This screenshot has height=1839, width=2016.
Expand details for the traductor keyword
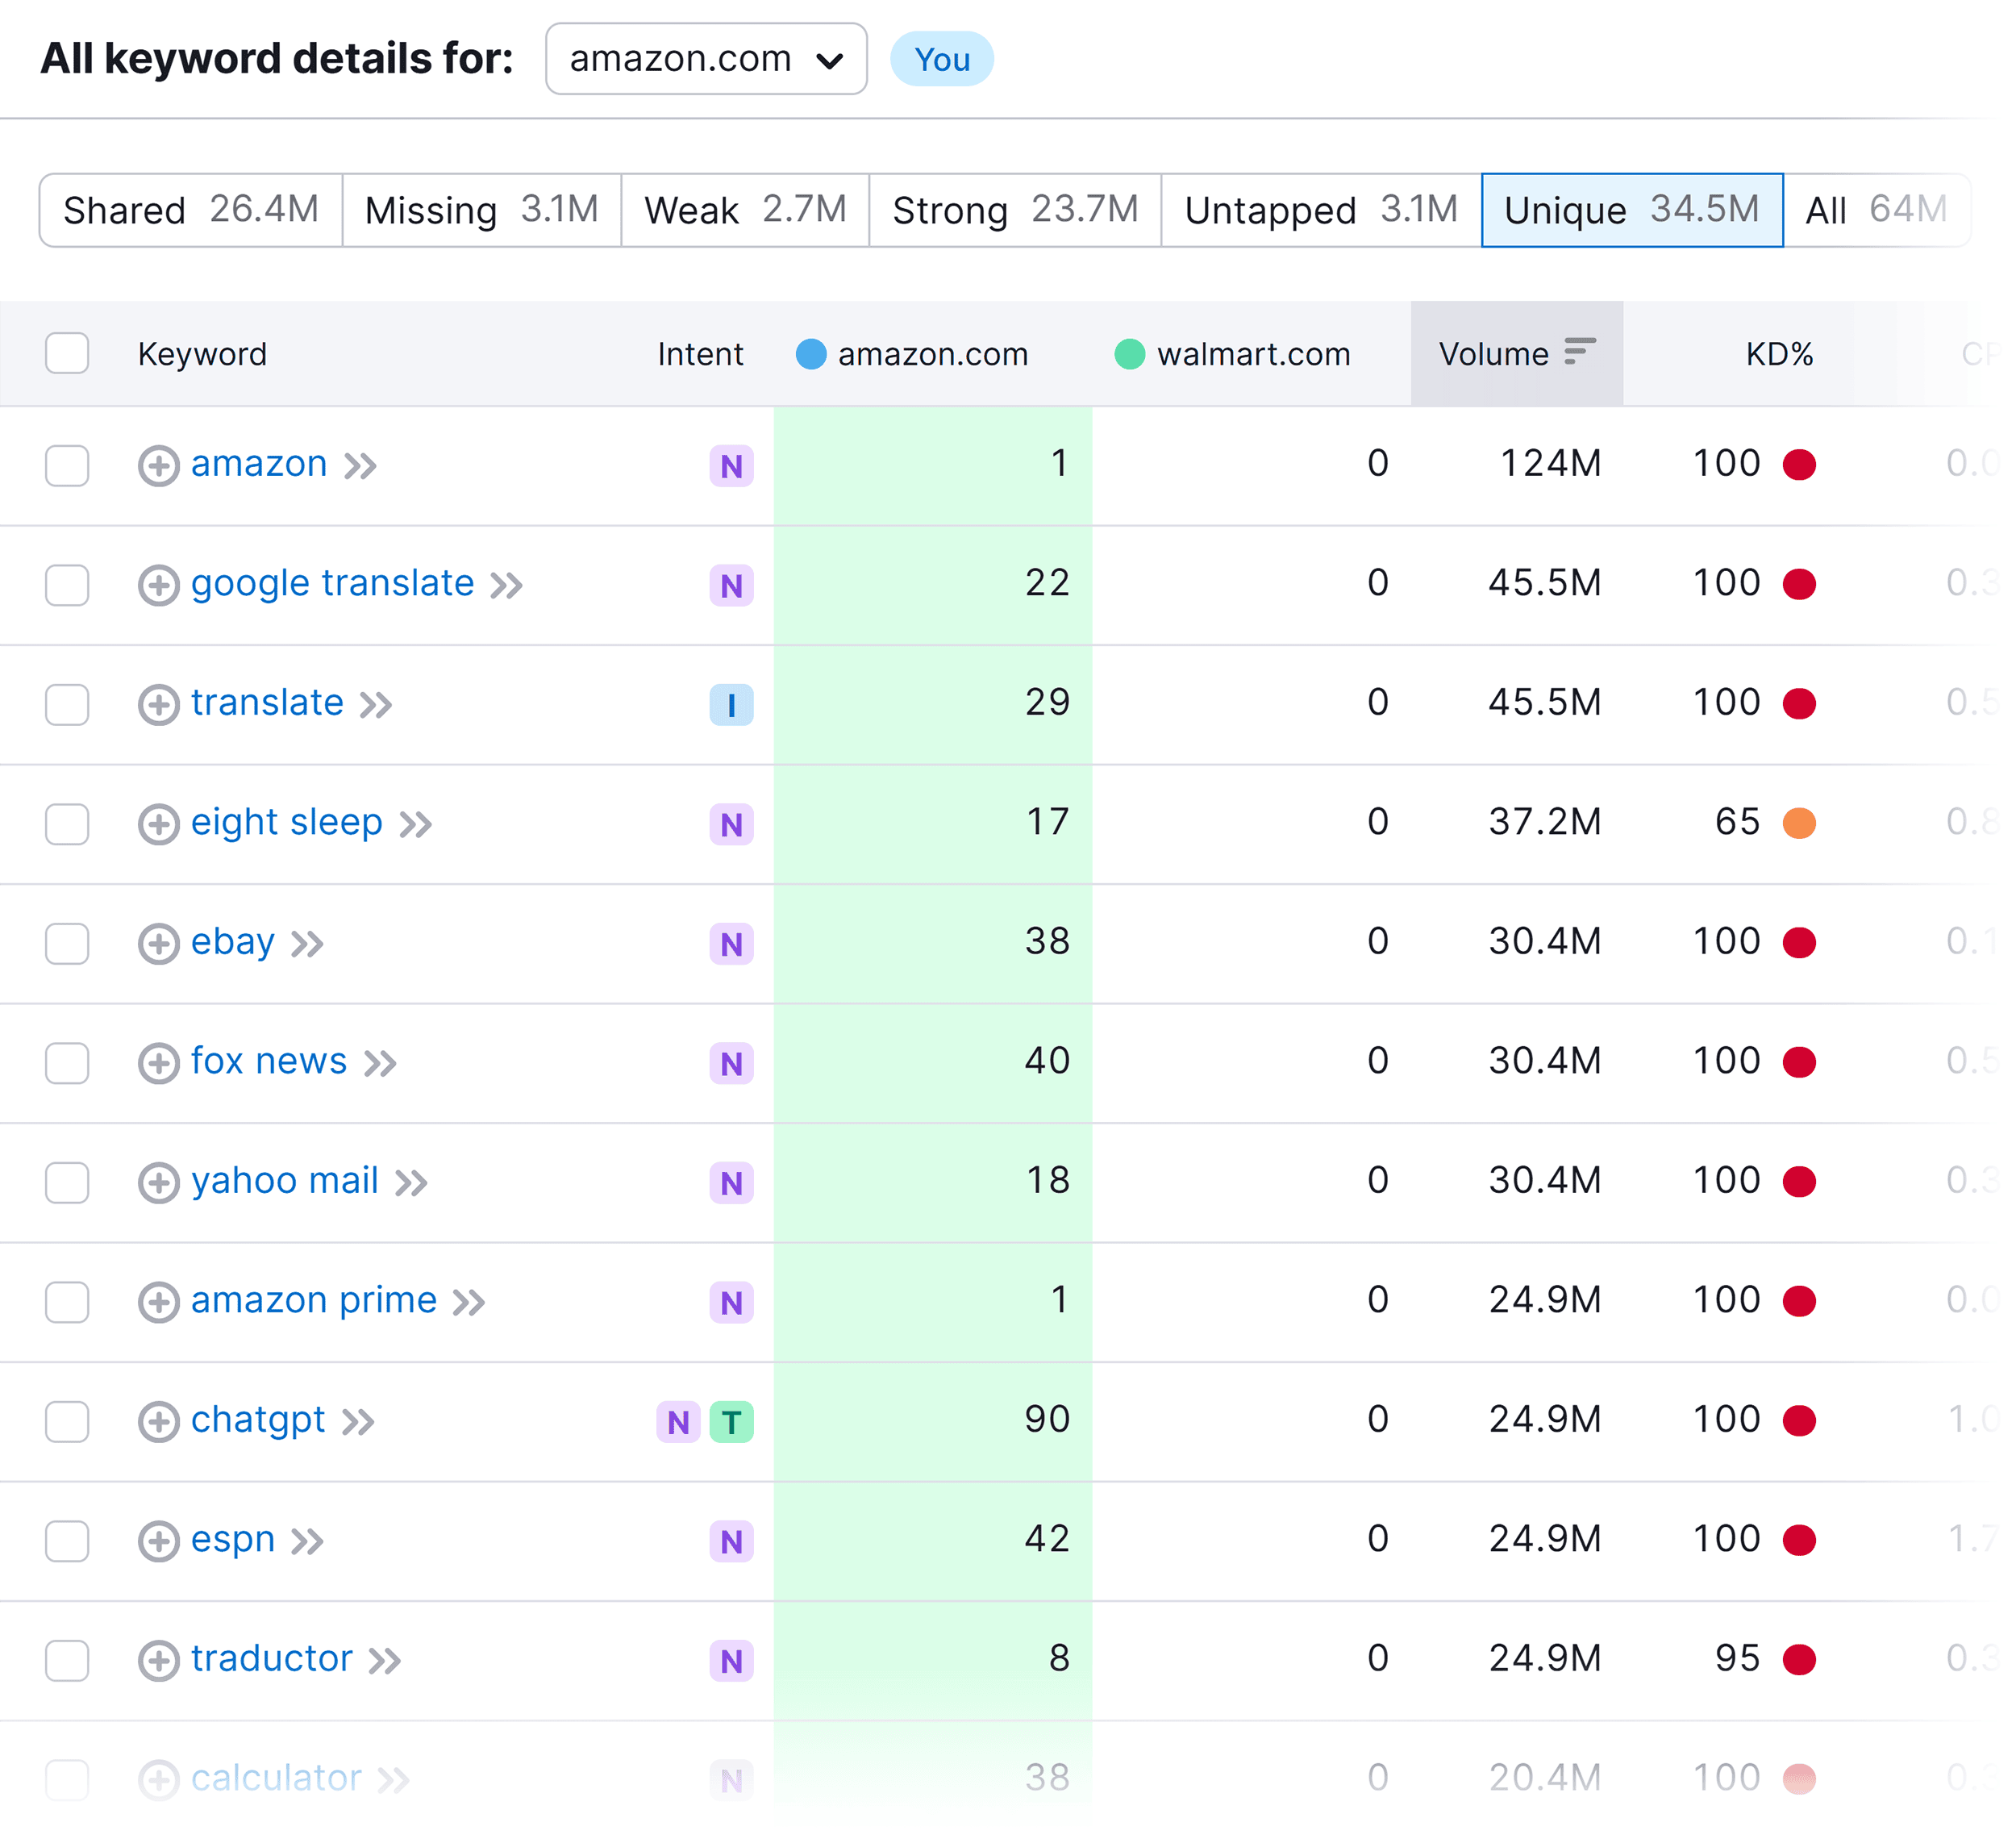158,1660
